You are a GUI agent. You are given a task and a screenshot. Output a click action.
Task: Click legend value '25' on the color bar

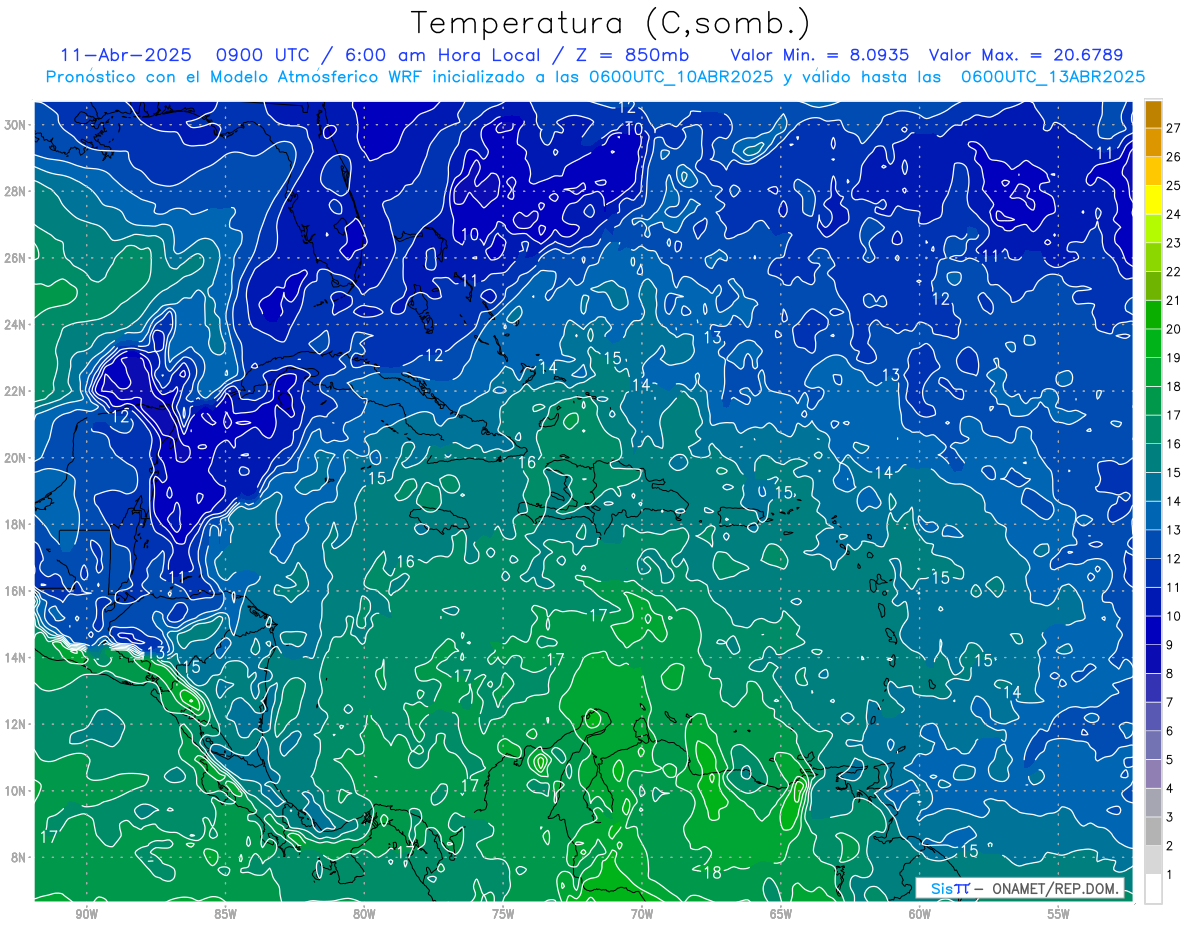[x=1173, y=186]
